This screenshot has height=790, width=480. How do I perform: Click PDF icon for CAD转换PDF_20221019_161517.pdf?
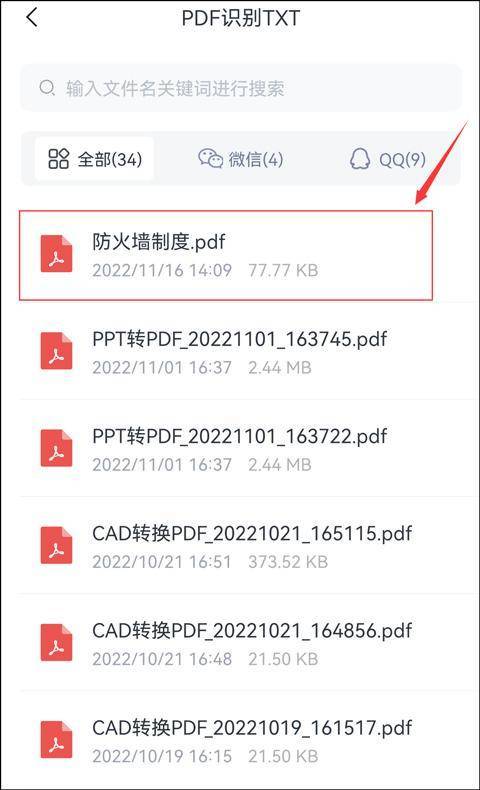coord(56,740)
